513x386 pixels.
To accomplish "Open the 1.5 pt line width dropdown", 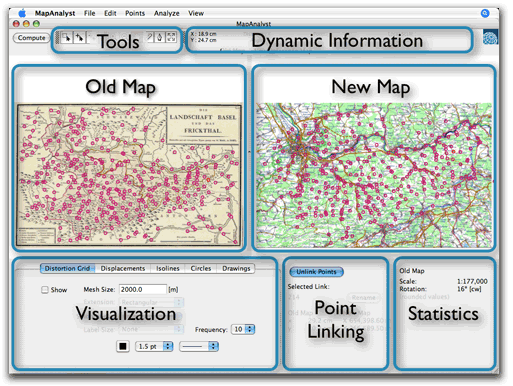I will click(x=154, y=346).
